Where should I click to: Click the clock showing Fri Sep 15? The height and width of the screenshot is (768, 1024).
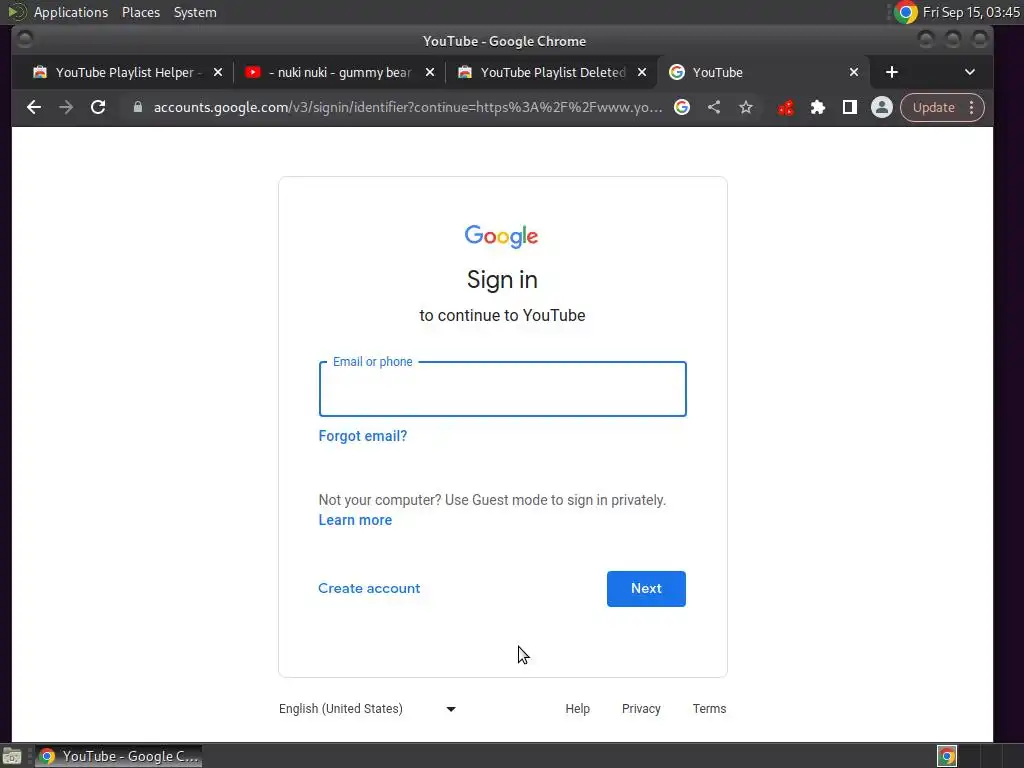pos(971,12)
